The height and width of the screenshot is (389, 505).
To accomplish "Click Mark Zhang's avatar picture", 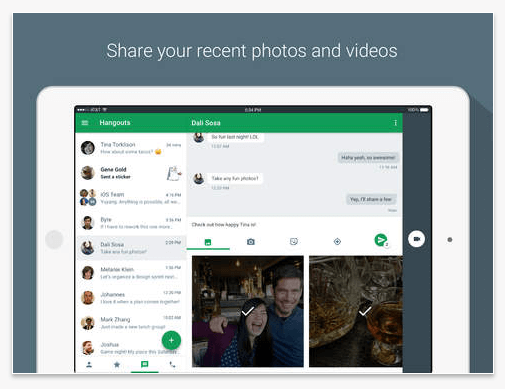I will [88, 323].
